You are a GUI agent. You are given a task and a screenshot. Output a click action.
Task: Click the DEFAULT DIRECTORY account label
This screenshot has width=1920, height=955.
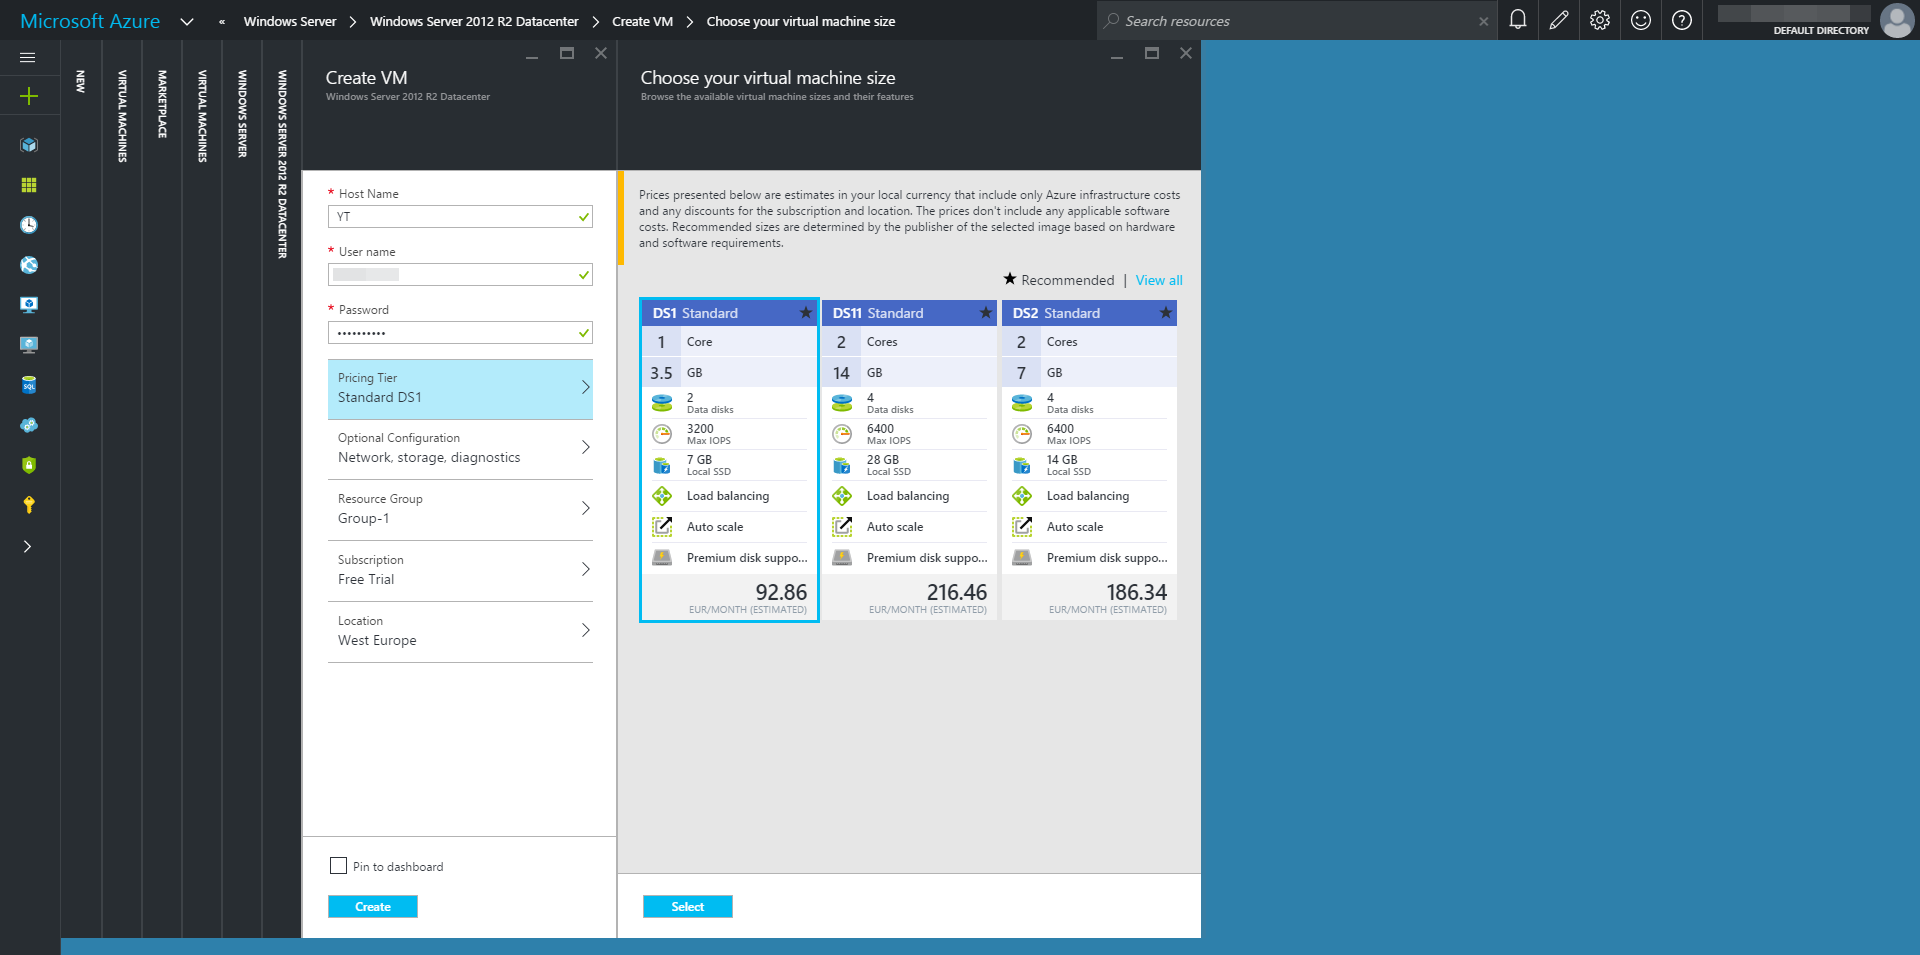click(1821, 31)
